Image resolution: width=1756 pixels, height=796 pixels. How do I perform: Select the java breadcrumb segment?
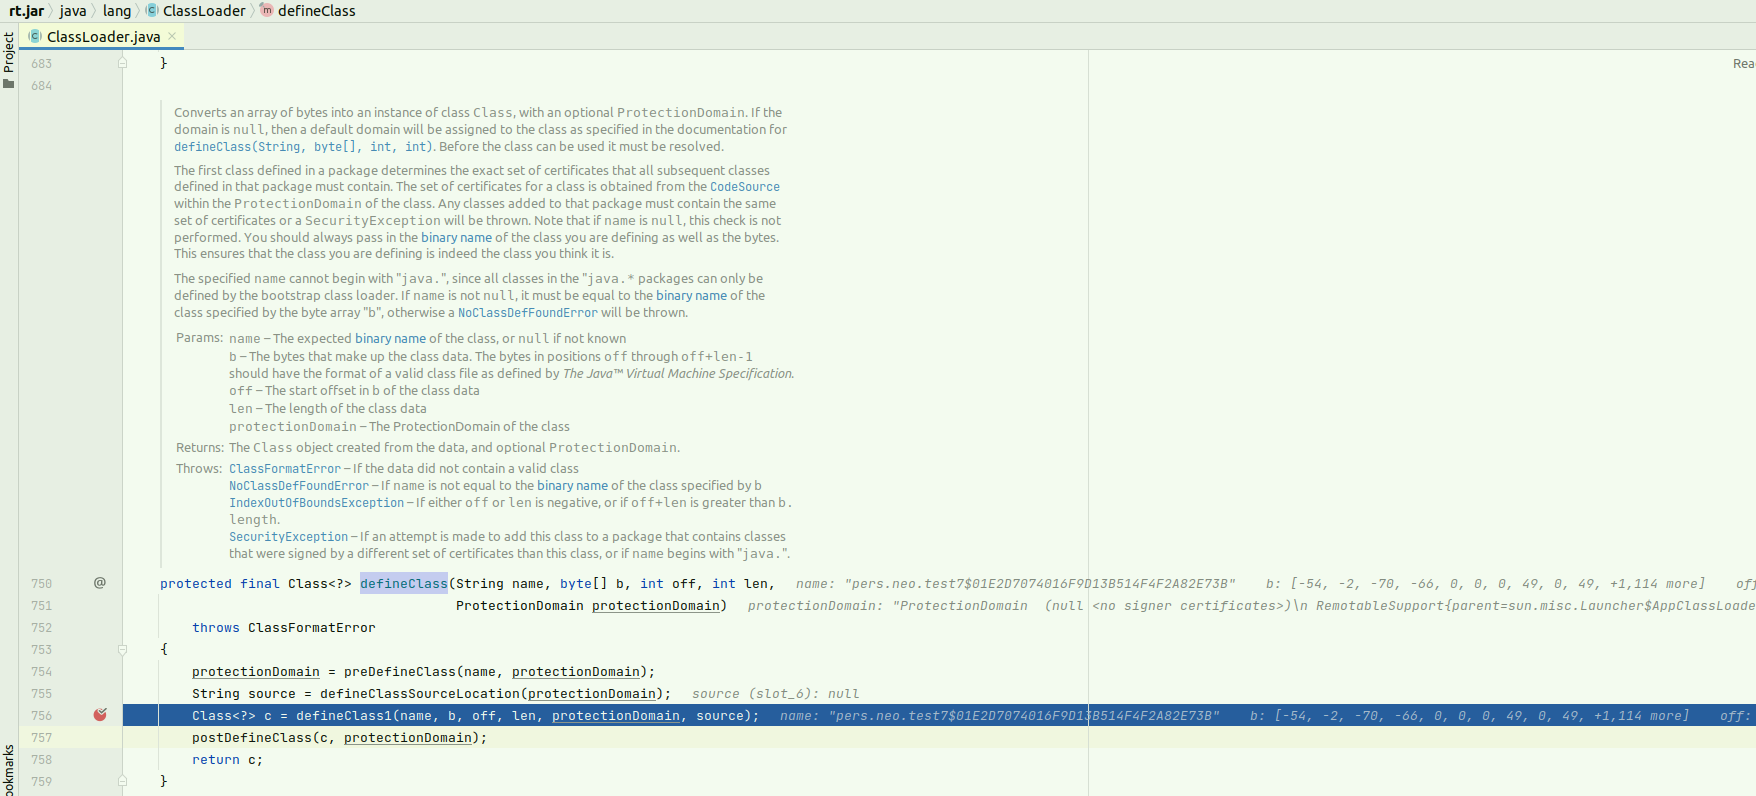73,11
